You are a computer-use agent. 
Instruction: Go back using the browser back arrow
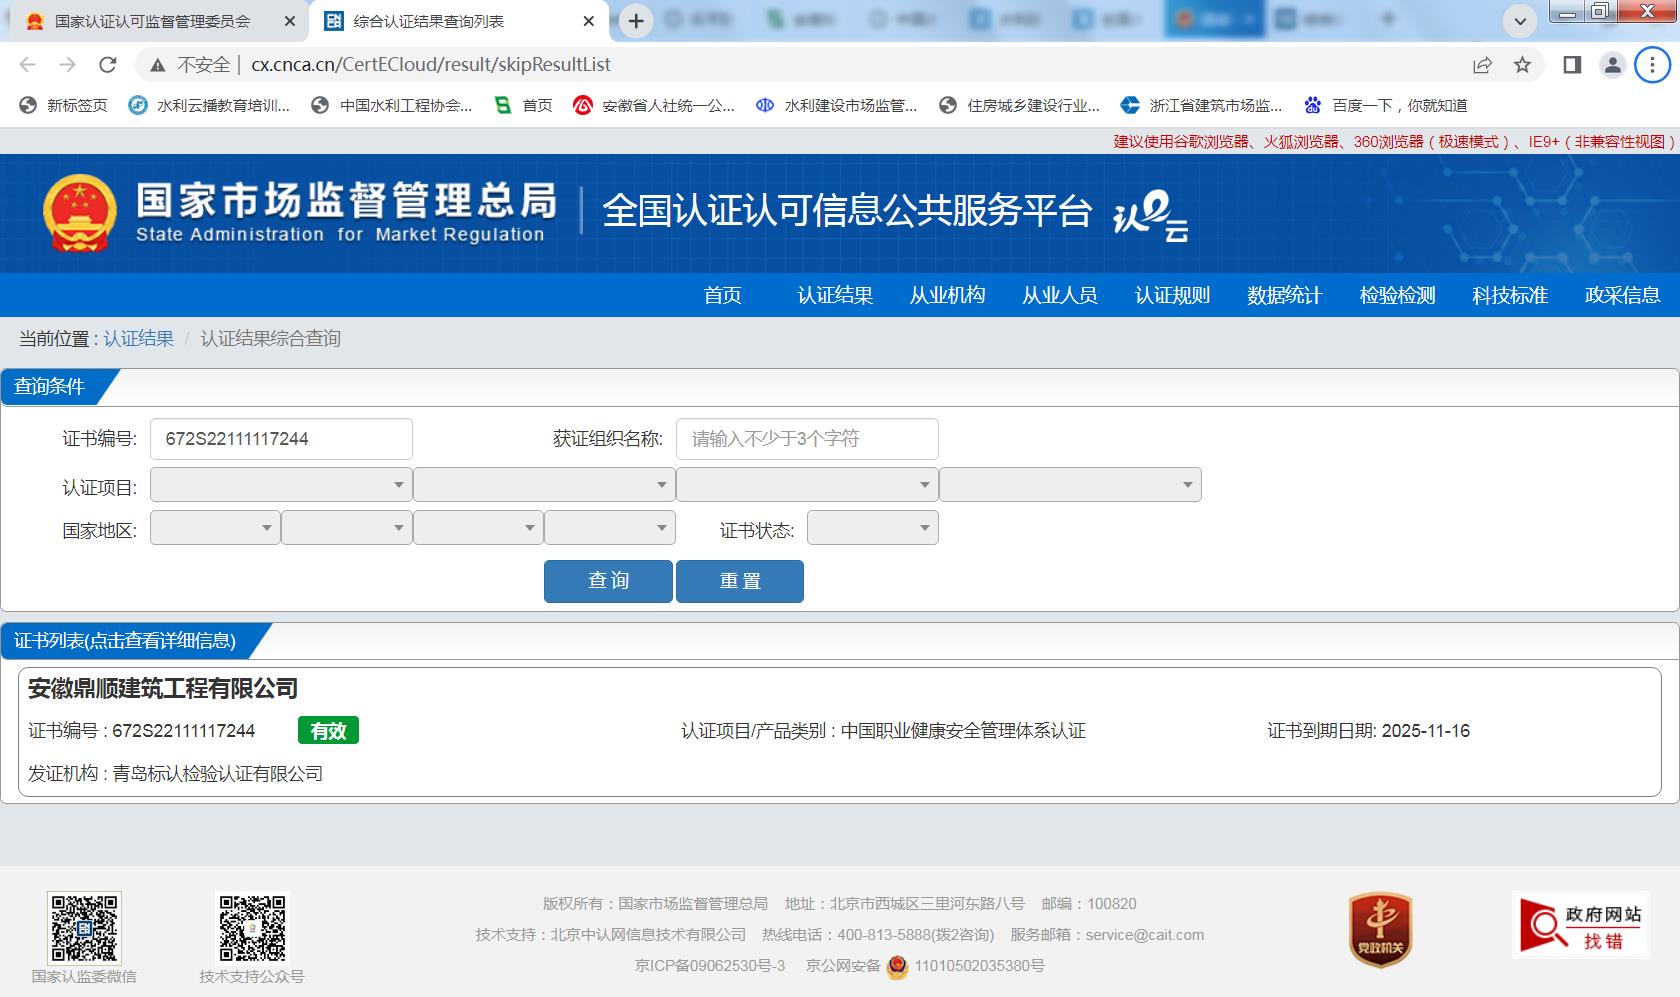27,65
